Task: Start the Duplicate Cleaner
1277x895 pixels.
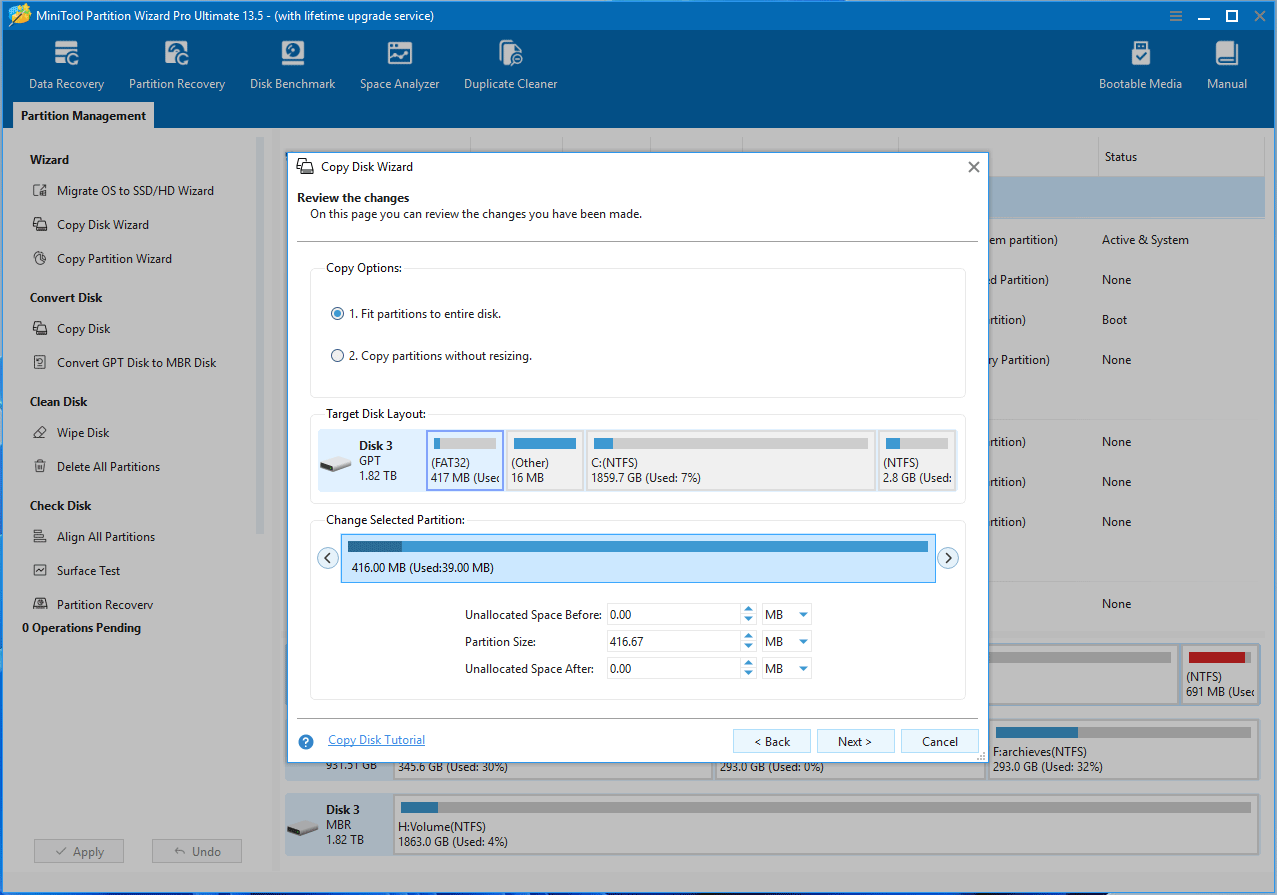Action: (x=510, y=63)
